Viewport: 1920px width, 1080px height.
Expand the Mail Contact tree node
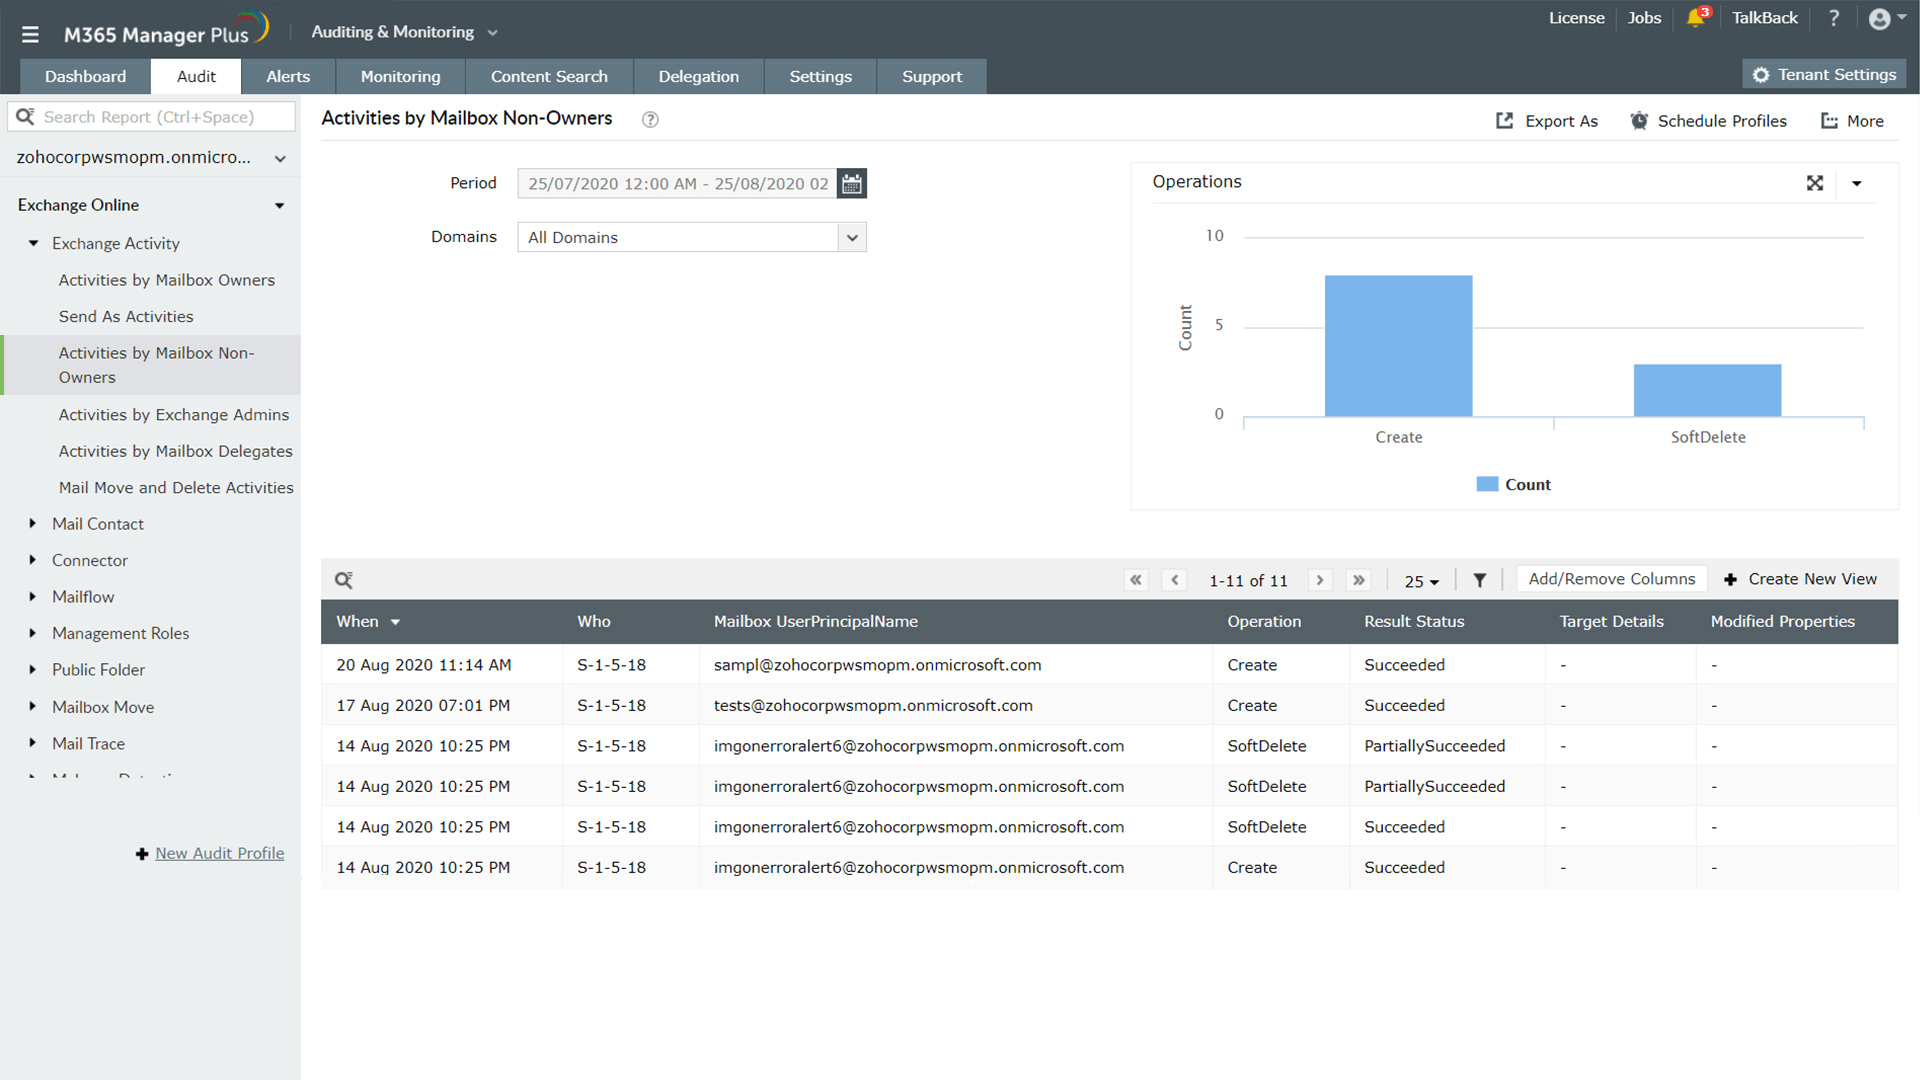[33, 524]
